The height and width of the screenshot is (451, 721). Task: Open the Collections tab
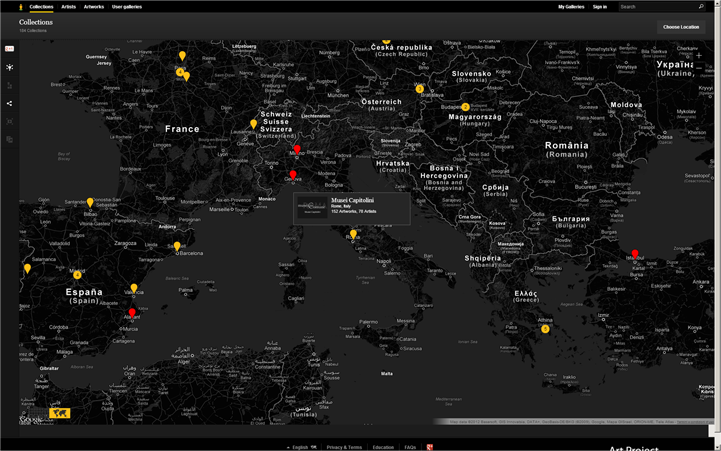pyautogui.click(x=41, y=7)
